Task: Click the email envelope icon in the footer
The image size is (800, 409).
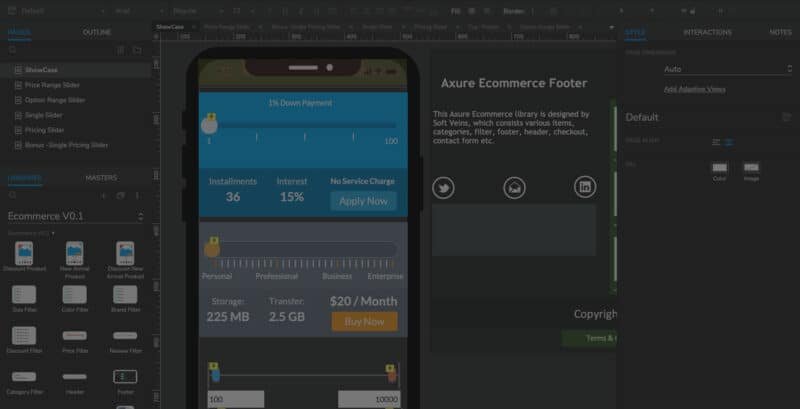Action: 514,187
